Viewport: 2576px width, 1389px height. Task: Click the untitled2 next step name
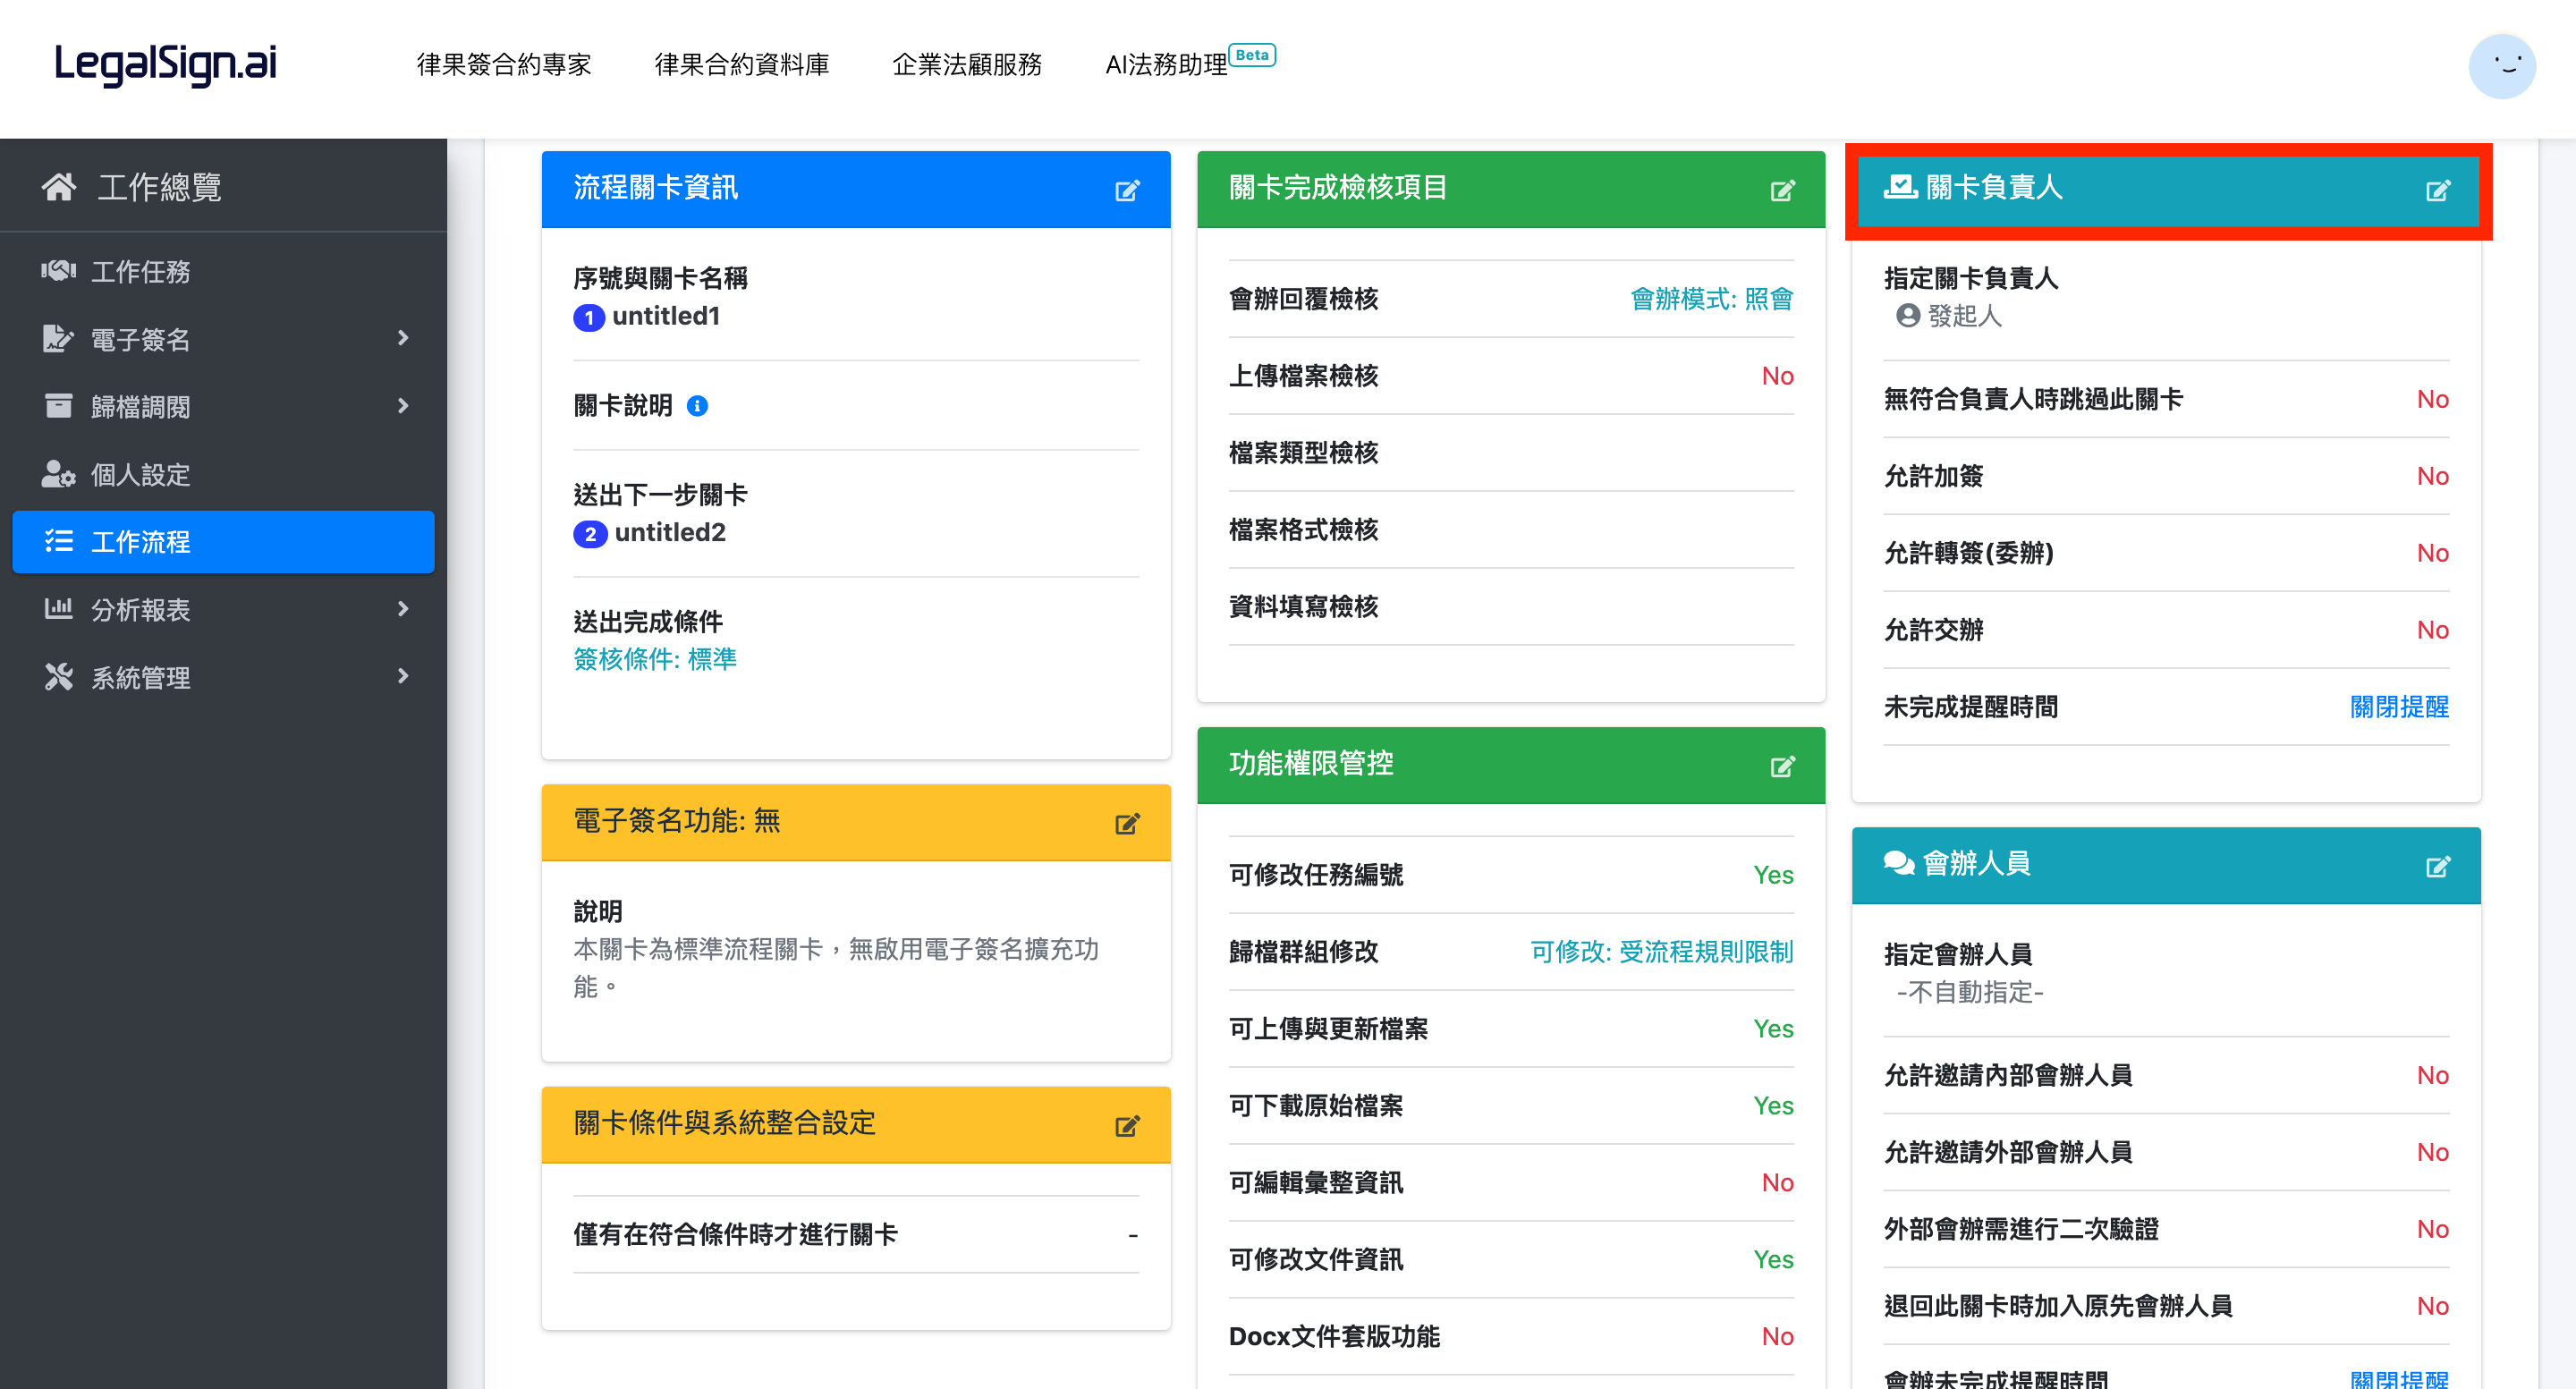pyautogui.click(x=670, y=532)
